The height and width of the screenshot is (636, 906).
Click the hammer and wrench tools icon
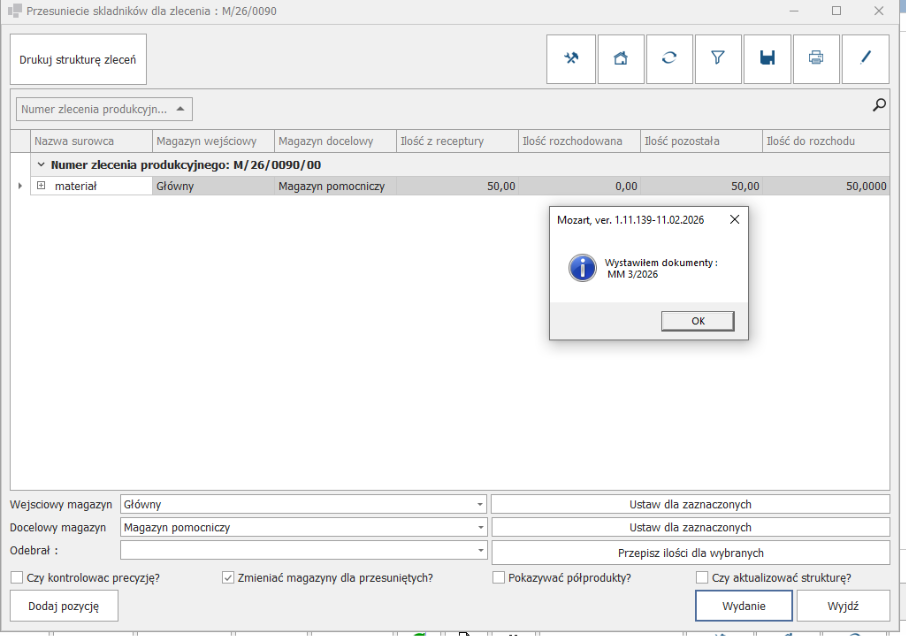tap(571, 59)
